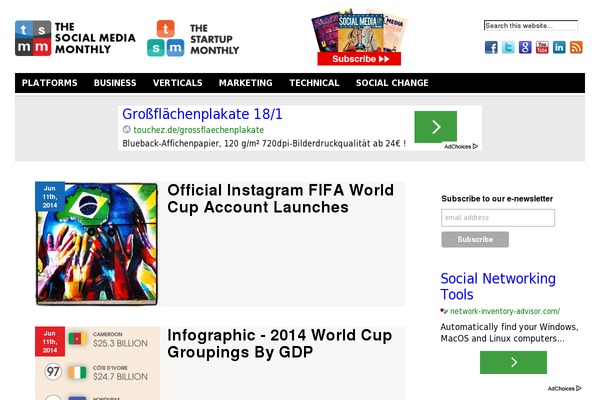Viewport: 600px width, 400px height.
Task: Focus the Search this website field
Action: tap(531, 26)
